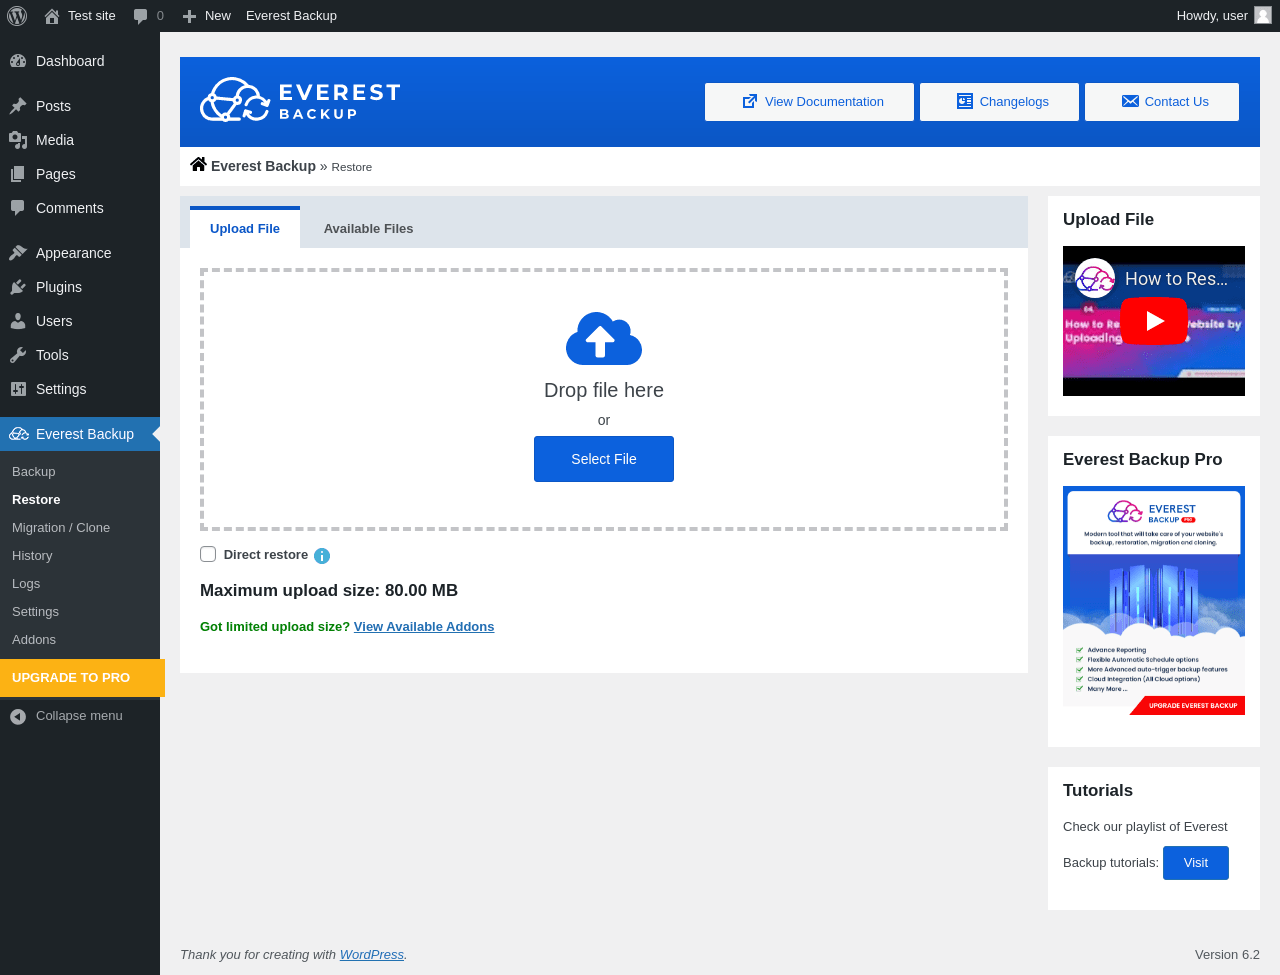This screenshot has height=975, width=1280.
Task: Click the plus New icon
Action: 189,16
